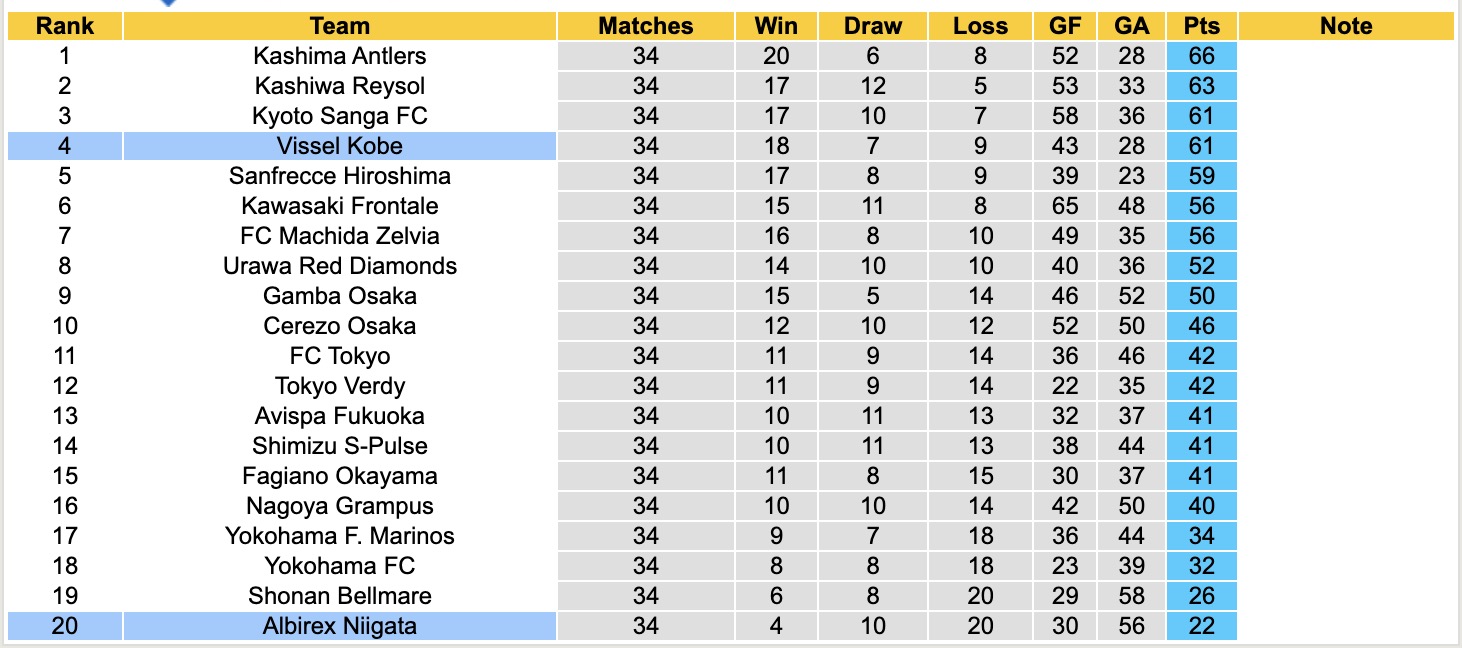
Task: Click Shonan Bellmare's 26 points cell
Action: [1201, 596]
